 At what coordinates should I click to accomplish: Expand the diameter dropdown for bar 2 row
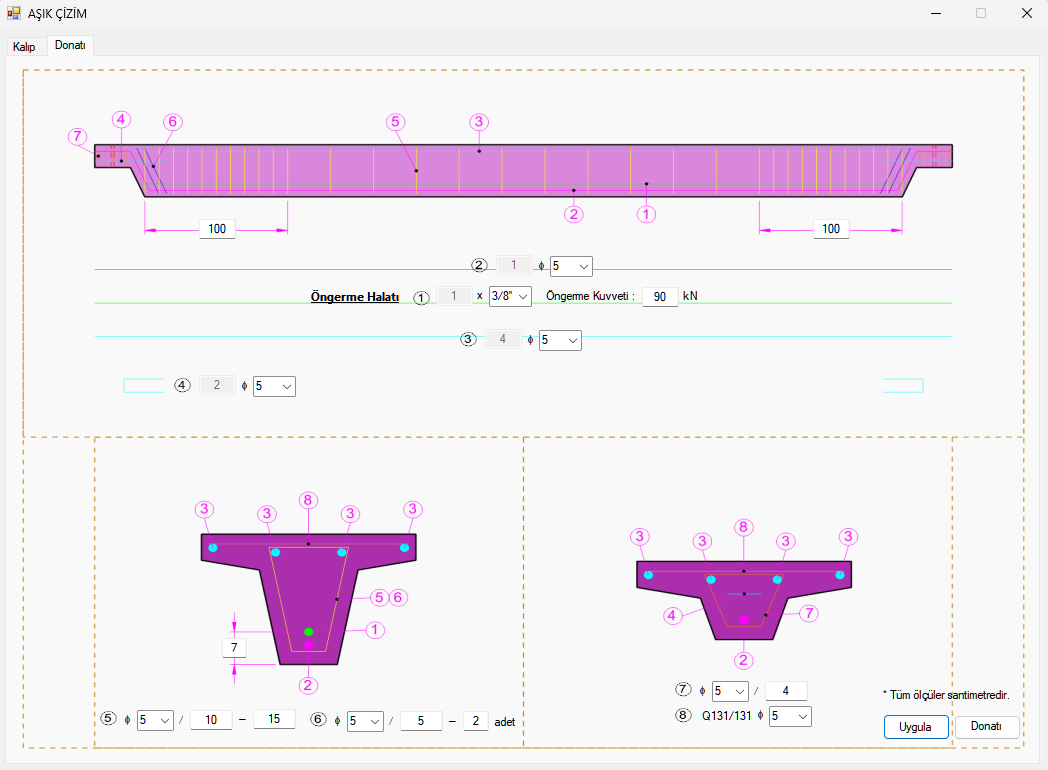coord(571,266)
